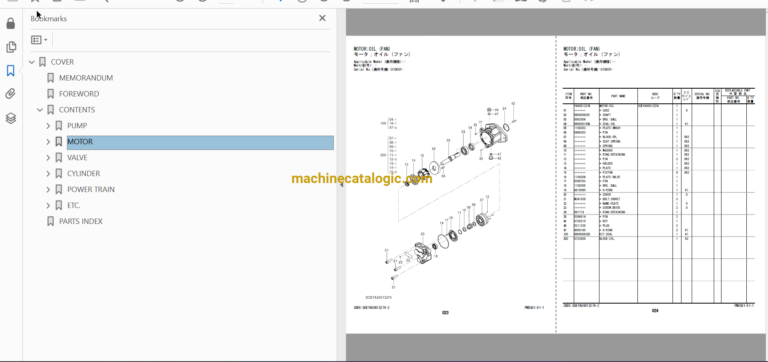Close the Bookmarks panel

(322, 18)
